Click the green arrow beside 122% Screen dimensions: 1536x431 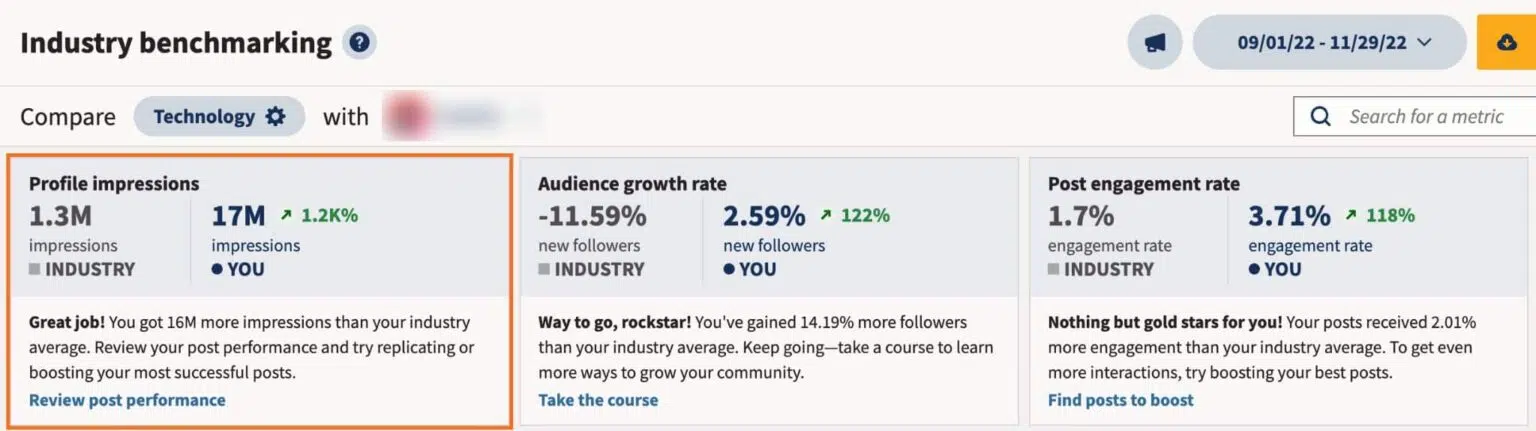[x=825, y=215]
